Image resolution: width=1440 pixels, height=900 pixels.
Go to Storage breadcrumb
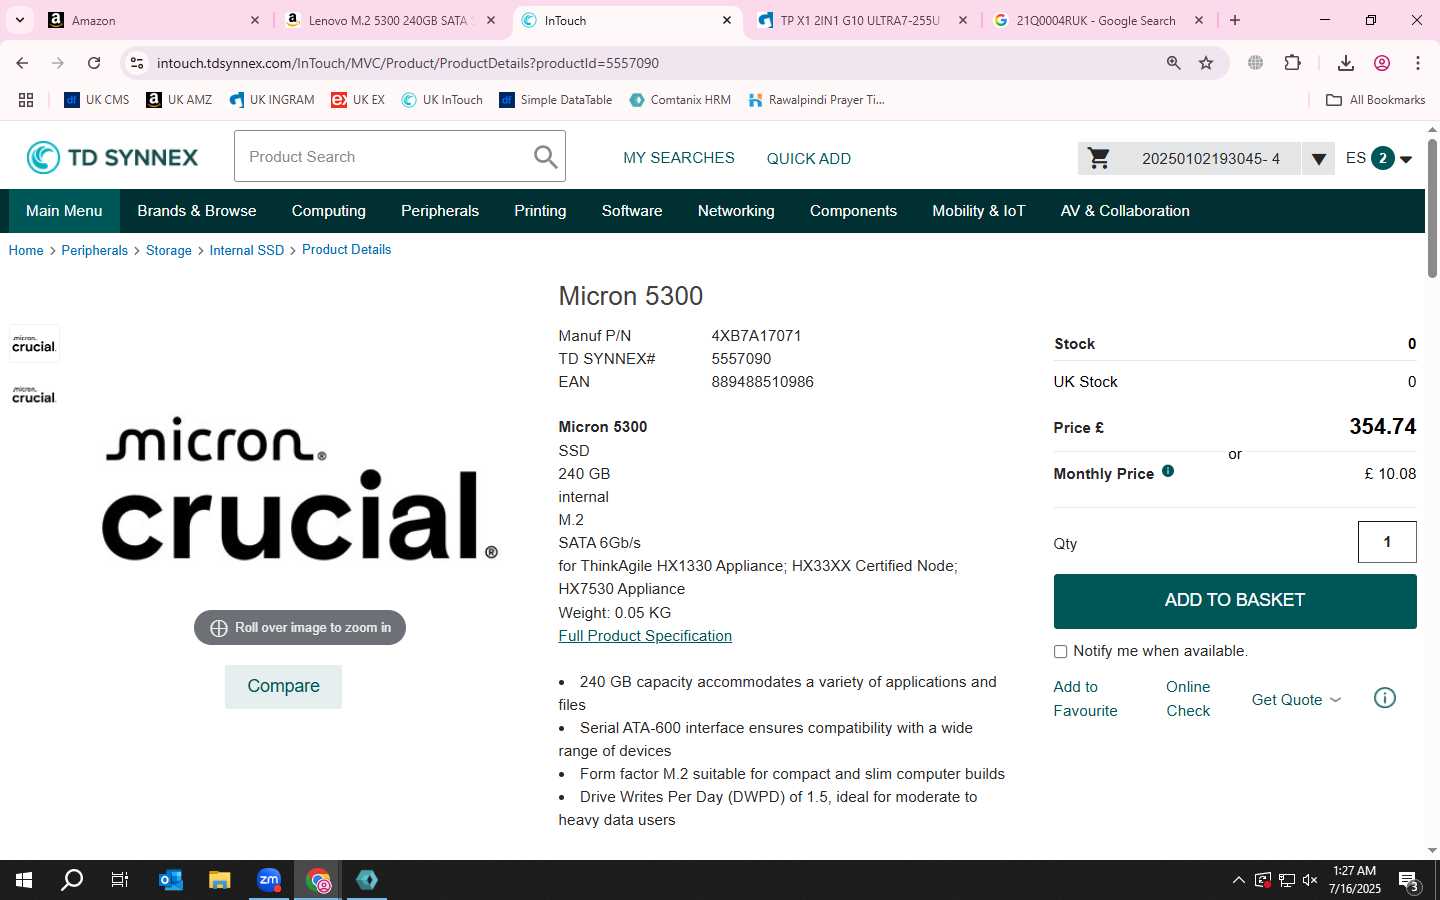pos(169,250)
